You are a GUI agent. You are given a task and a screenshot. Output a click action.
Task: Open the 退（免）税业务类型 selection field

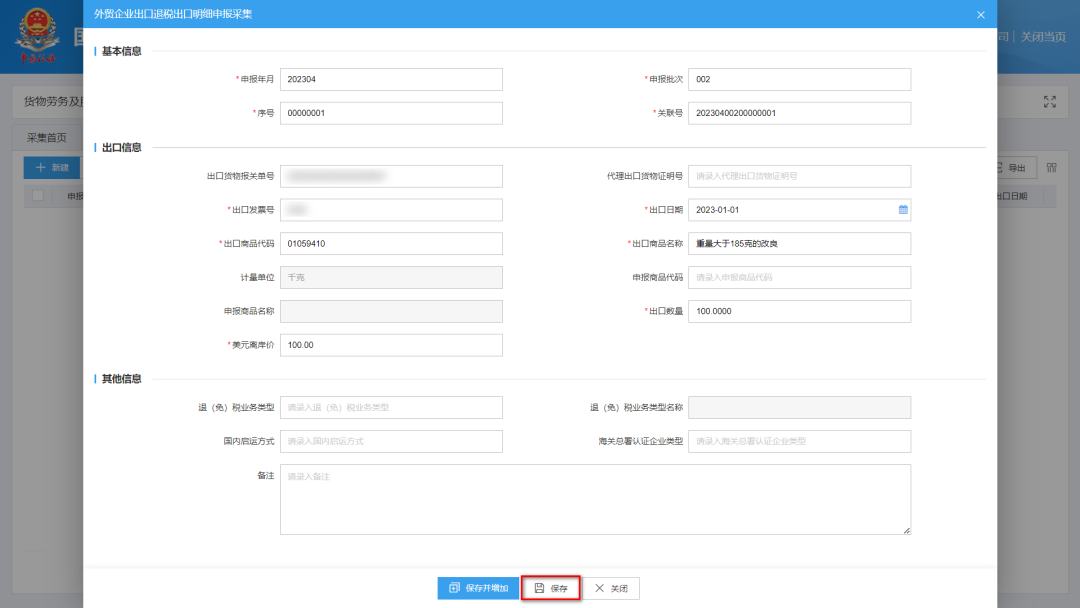[x=391, y=407]
